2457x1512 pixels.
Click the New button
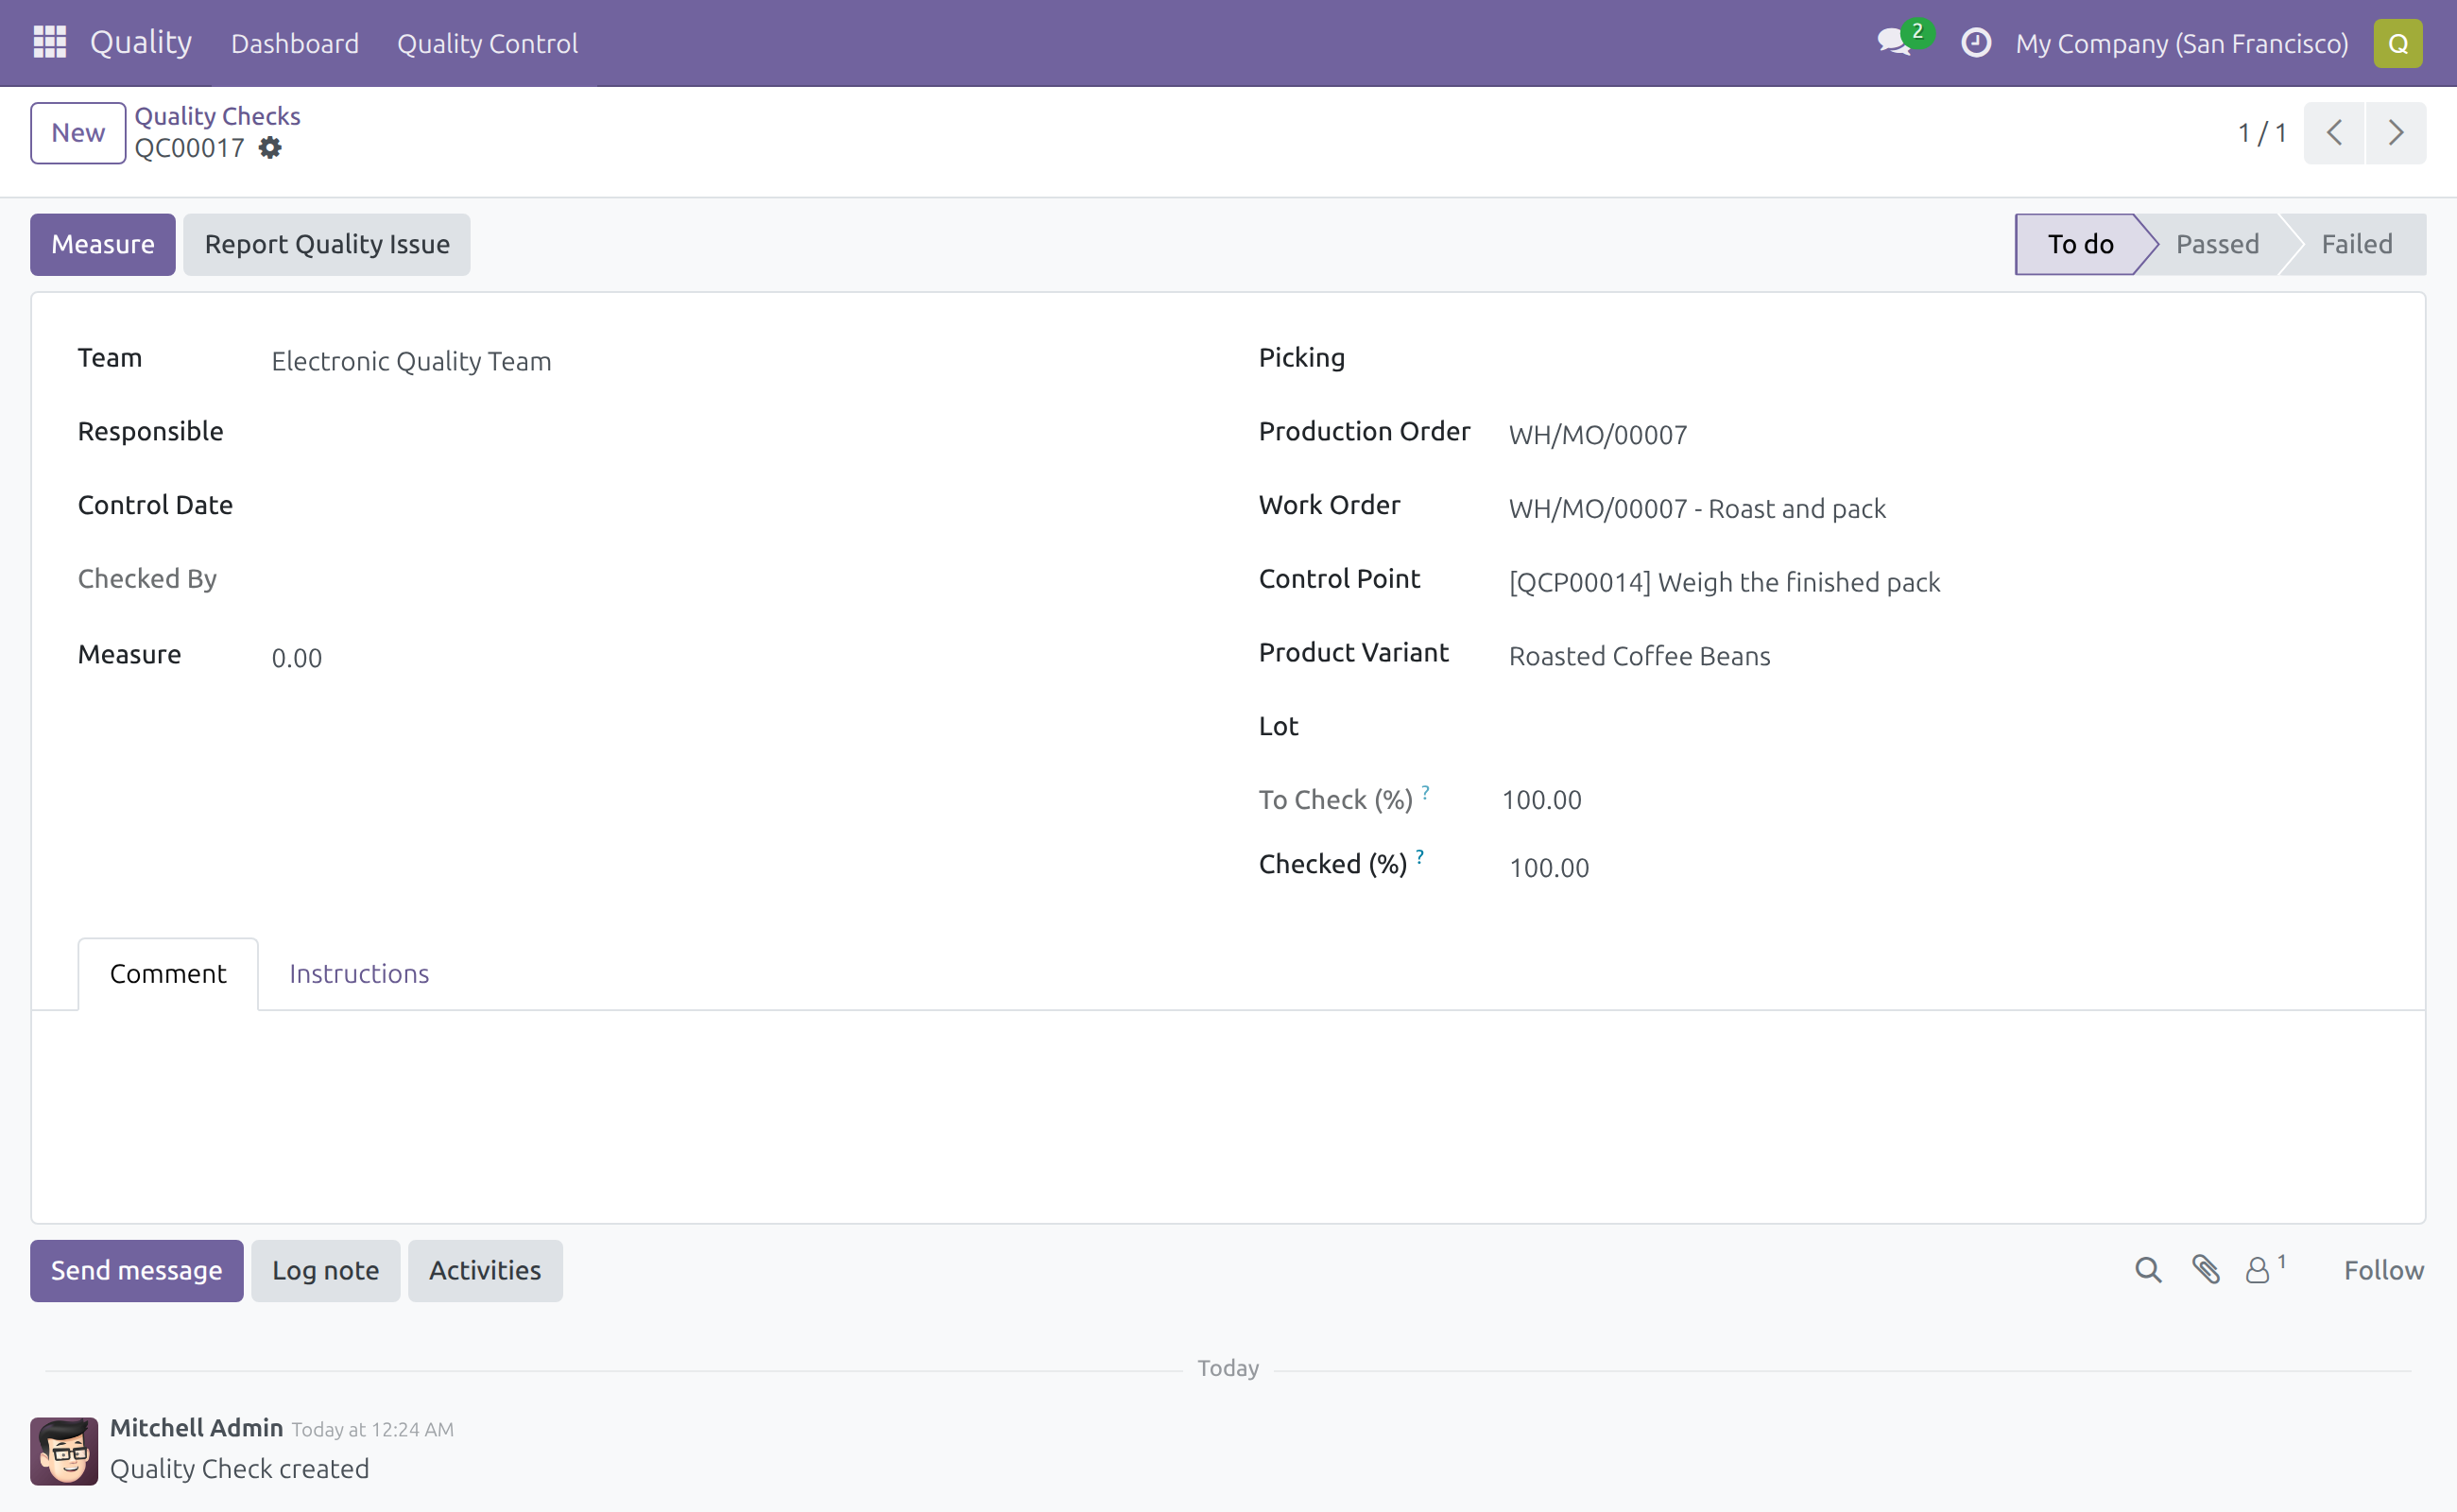(x=78, y=132)
